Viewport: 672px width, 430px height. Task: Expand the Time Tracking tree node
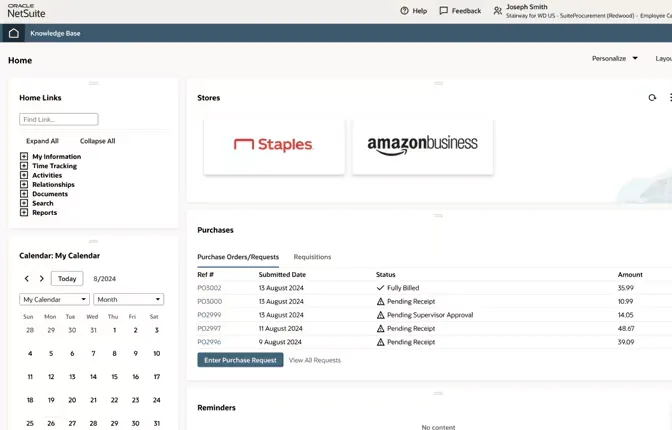click(x=24, y=166)
